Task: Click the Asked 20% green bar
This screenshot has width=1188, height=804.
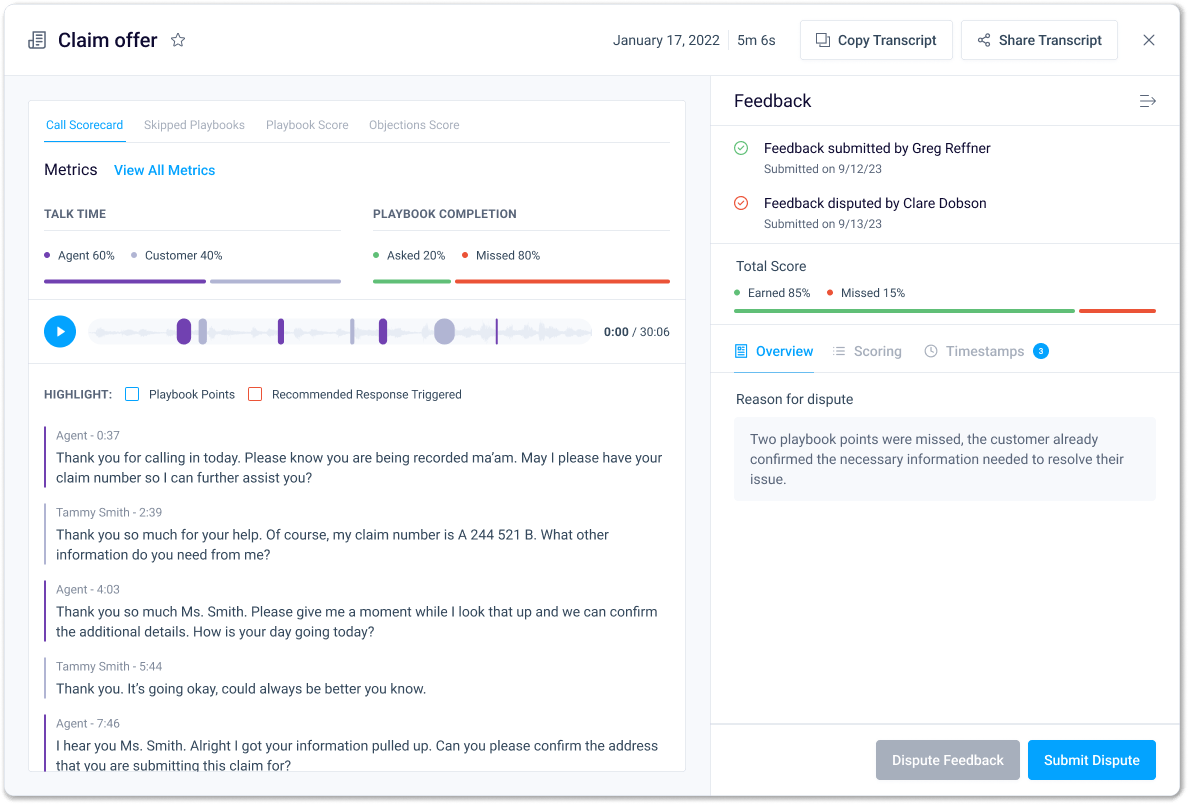Action: (411, 281)
